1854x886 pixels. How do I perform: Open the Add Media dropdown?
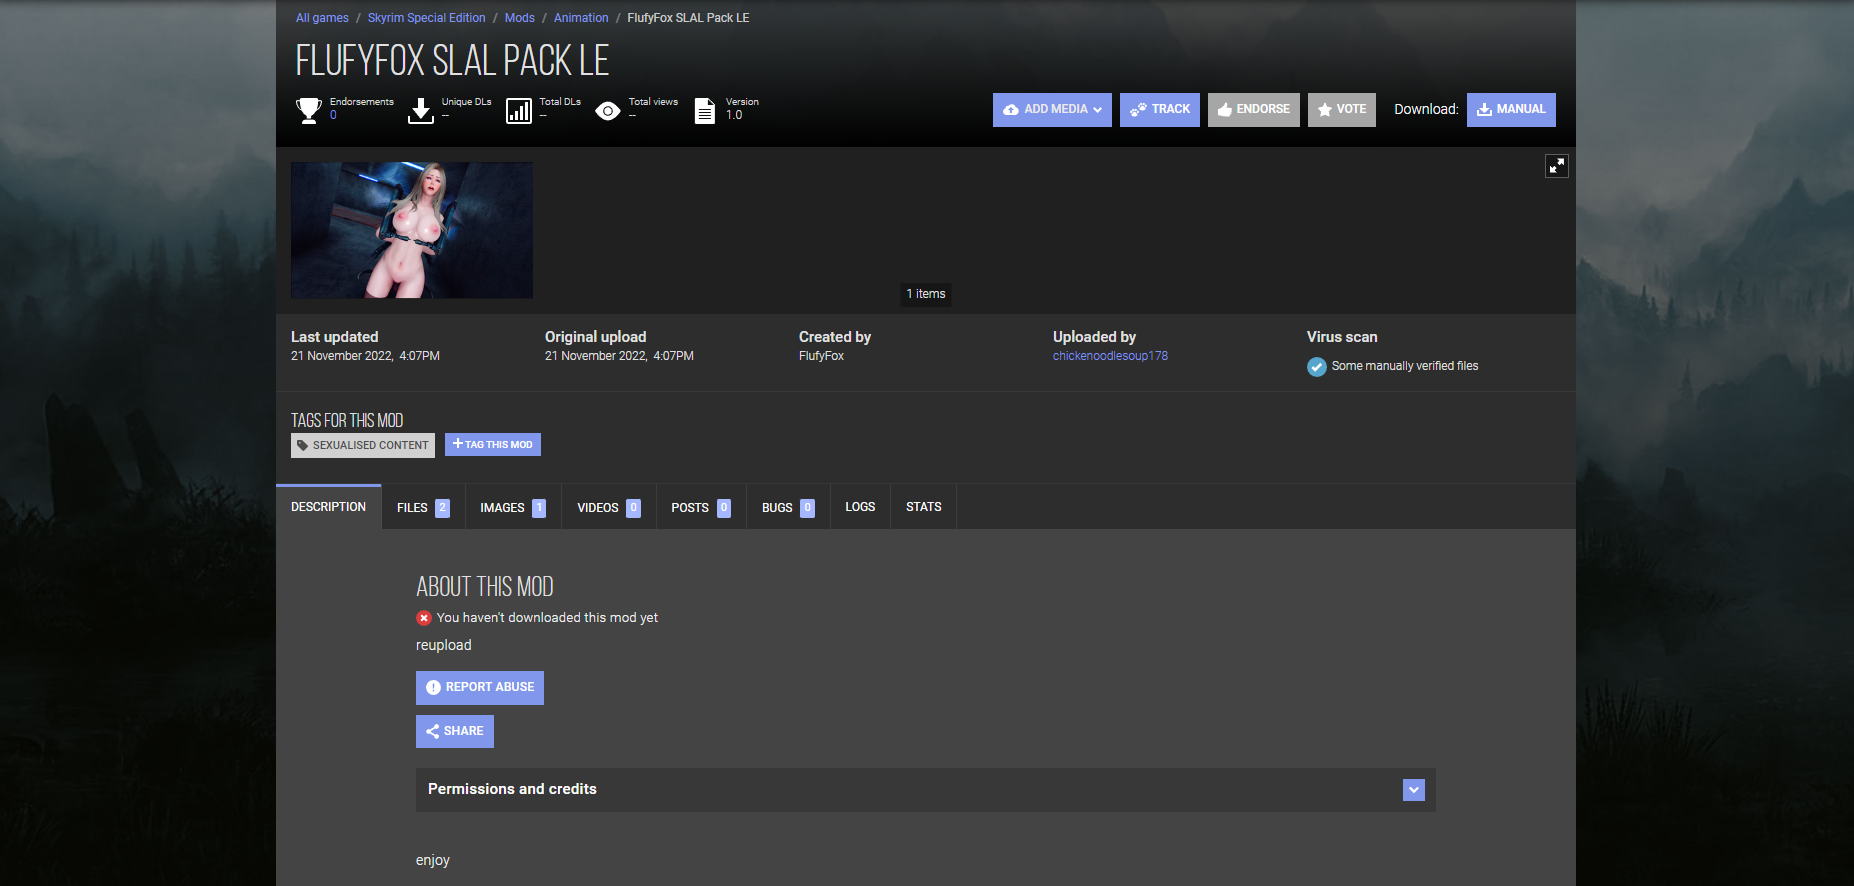coord(1052,110)
